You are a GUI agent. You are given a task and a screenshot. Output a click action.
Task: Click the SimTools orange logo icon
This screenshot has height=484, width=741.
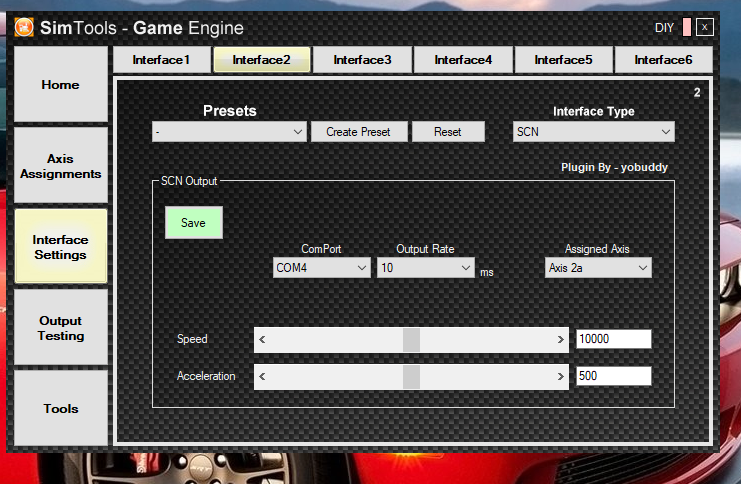24,27
